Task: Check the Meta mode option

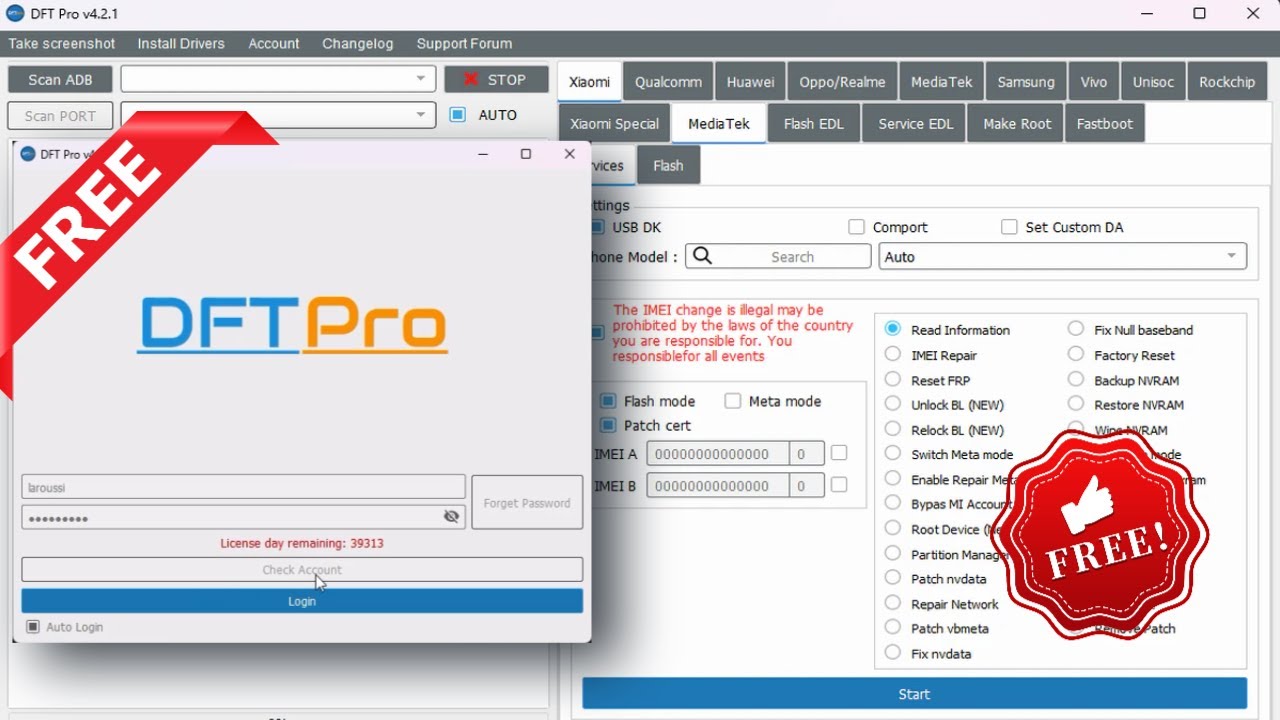Action: (x=733, y=401)
